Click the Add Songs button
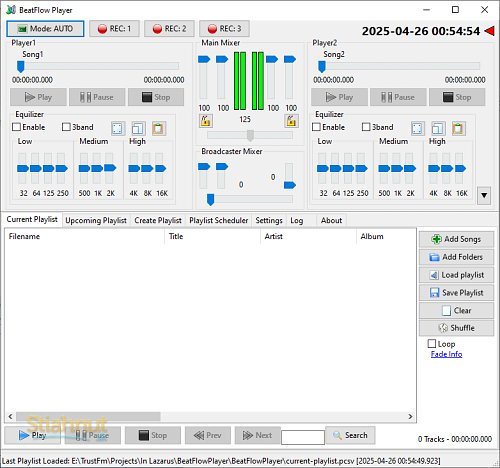Image resolution: width=500 pixels, height=468 pixels. pos(456,239)
